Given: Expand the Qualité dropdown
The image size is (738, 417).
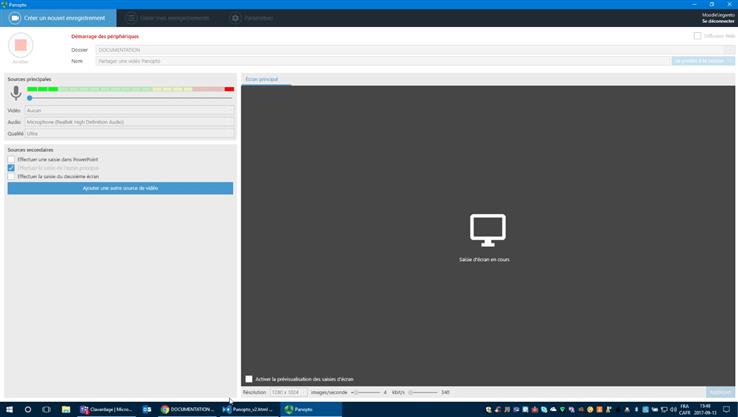Looking at the screenshot, I should pyautogui.click(x=129, y=133).
